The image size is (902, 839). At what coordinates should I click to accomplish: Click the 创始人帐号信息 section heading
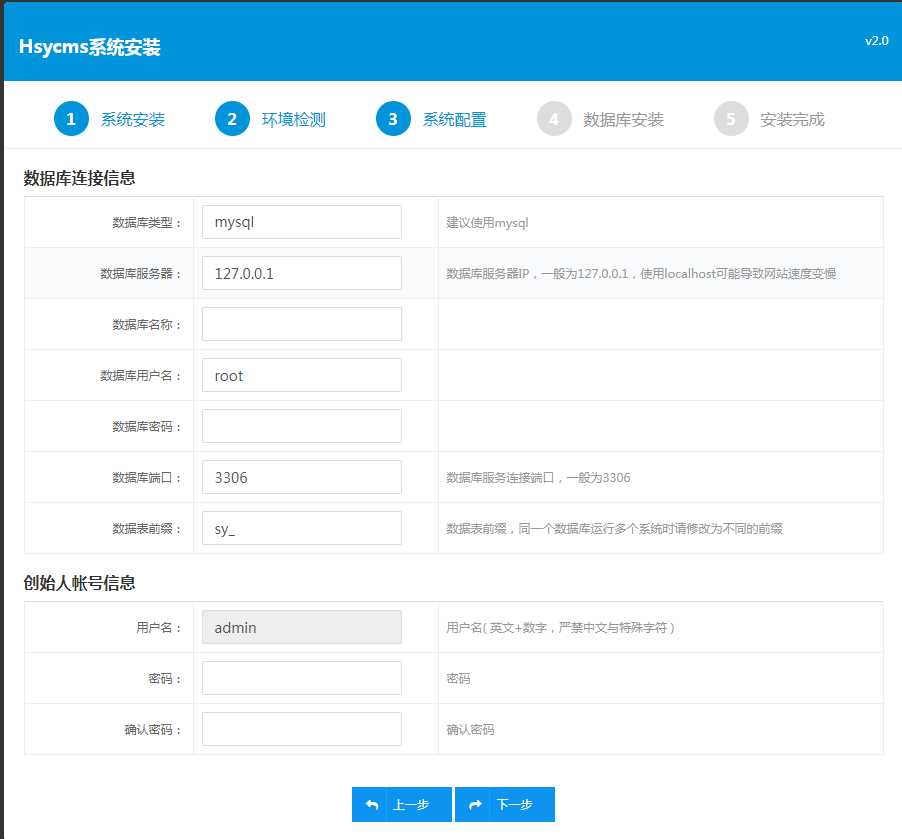pos(79,583)
